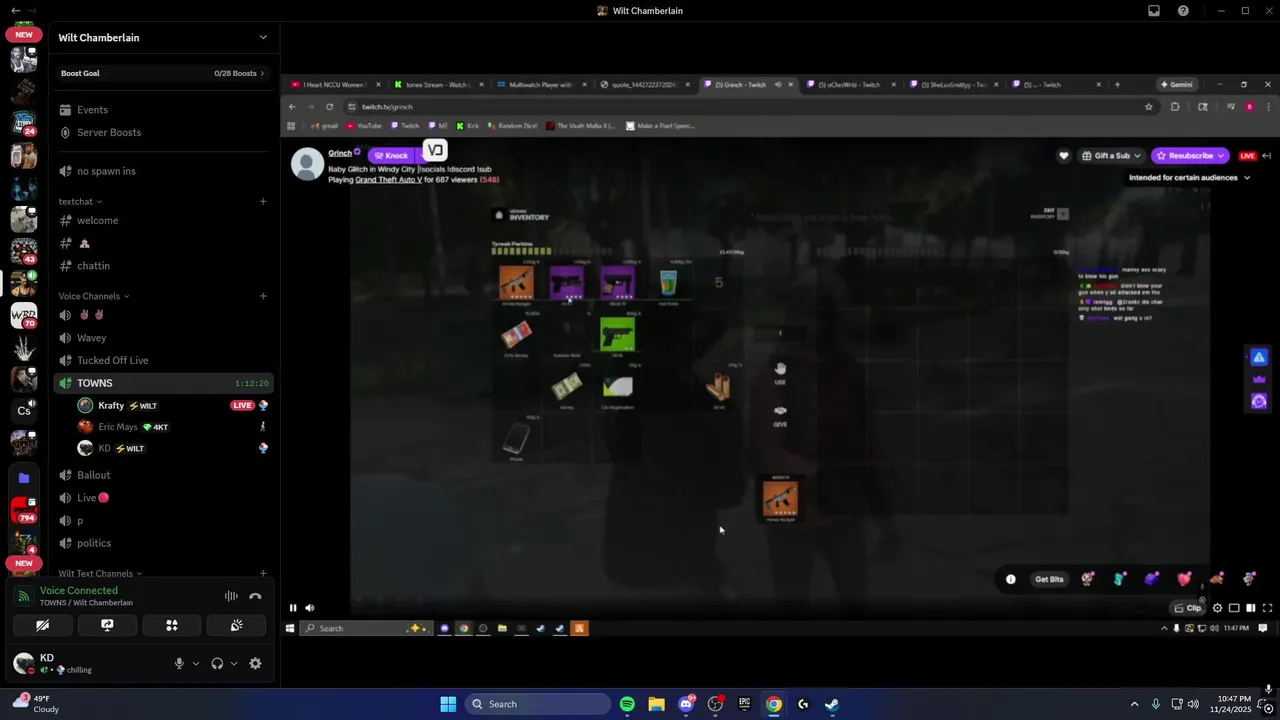Open Steam from the Windows taskbar
The width and height of the screenshot is (1280, 720).
coord(832,704)
